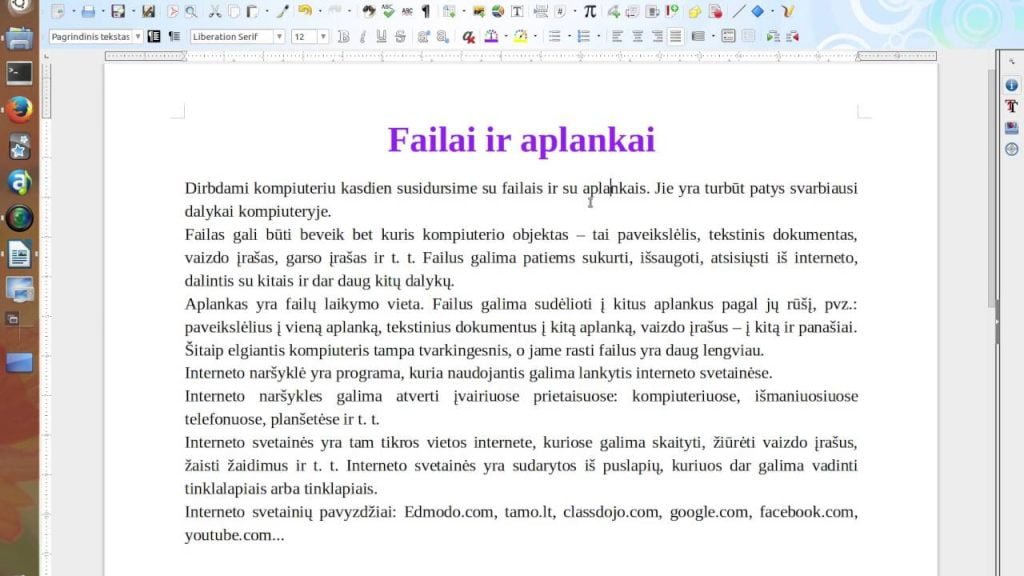Open sidebar Properties deck
The image size is (1024, 576).
(x=1012, y=85)
